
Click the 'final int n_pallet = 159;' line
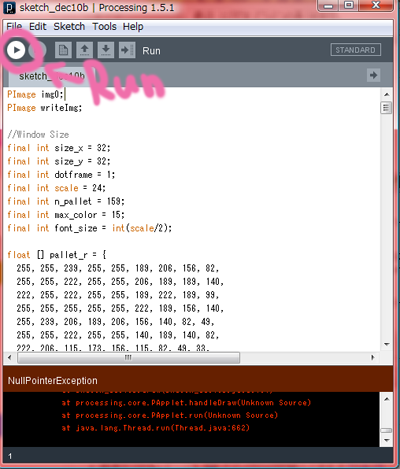click(66, 201)
